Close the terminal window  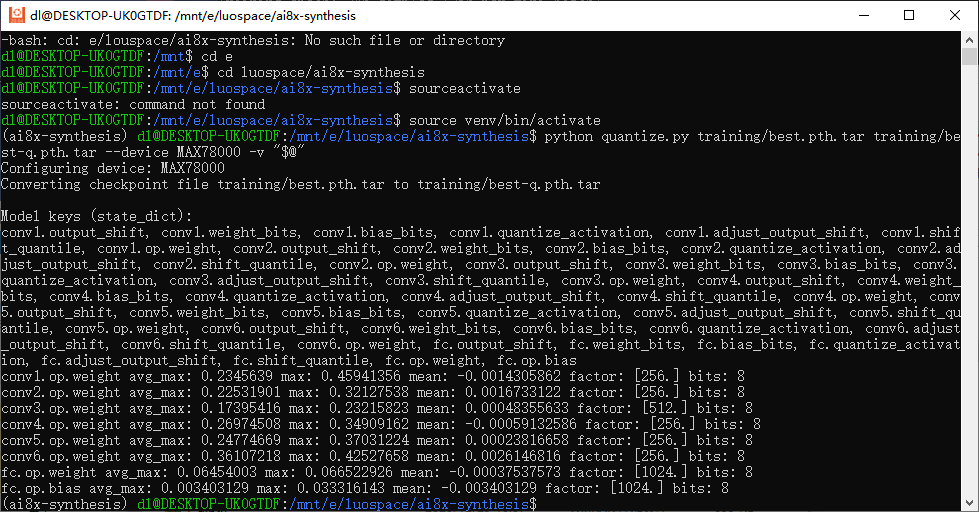coord(955,16)
